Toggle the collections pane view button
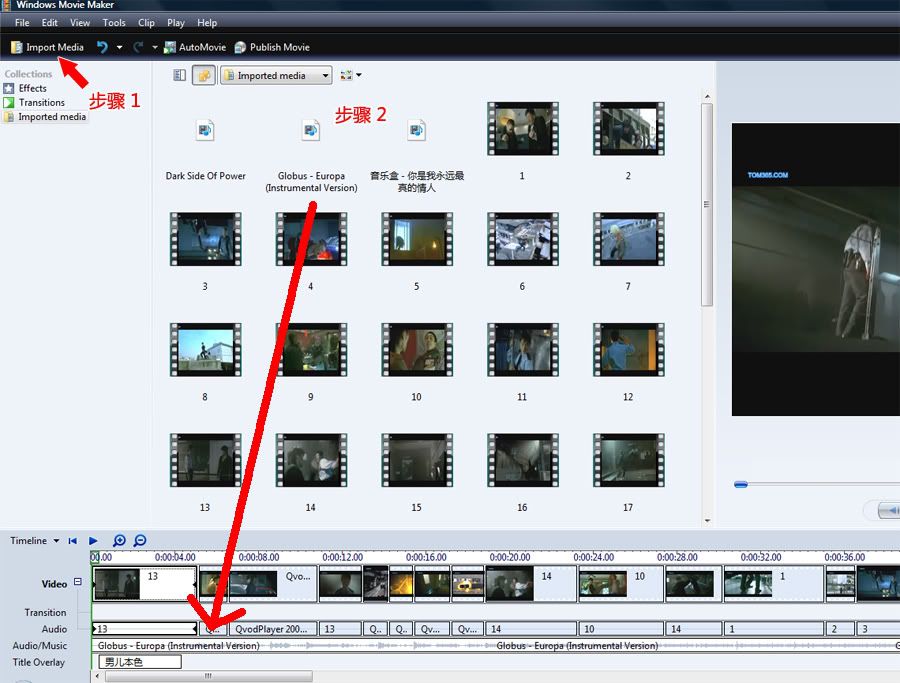This screenshot has width=900, height=683. pyautogui.click(x=180, y=75)
